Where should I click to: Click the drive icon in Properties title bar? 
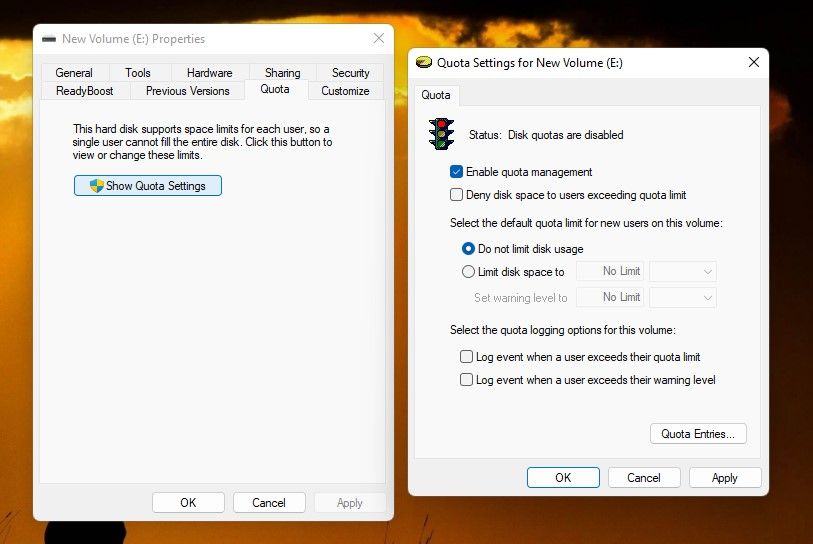(x=48, y=39)
